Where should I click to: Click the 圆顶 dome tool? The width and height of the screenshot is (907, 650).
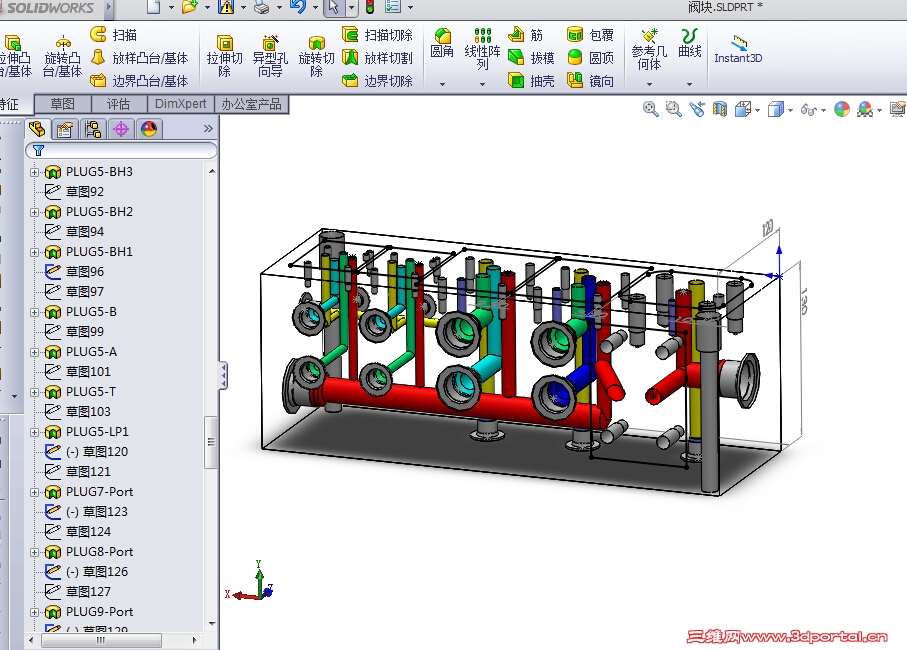(x=590, y=58)
